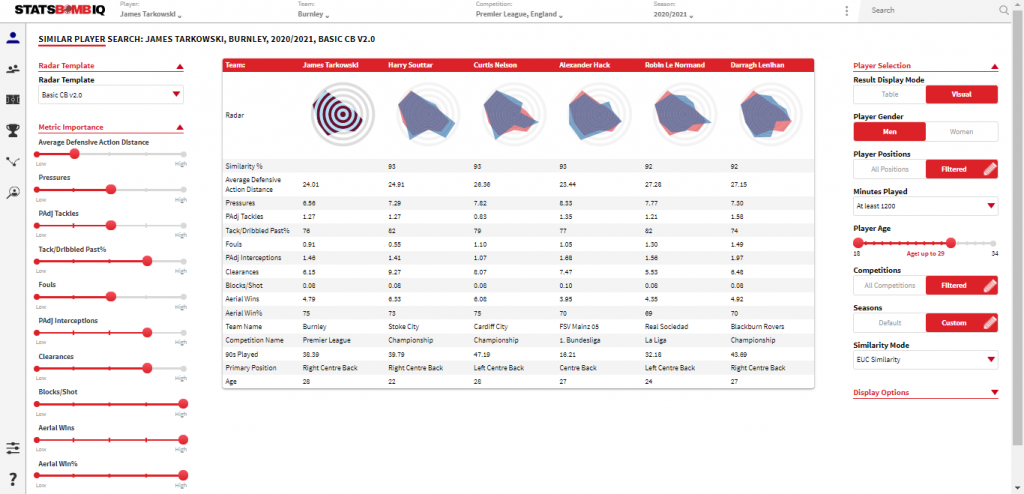Edit Seasons custom pencil icon

click(989, 323)
